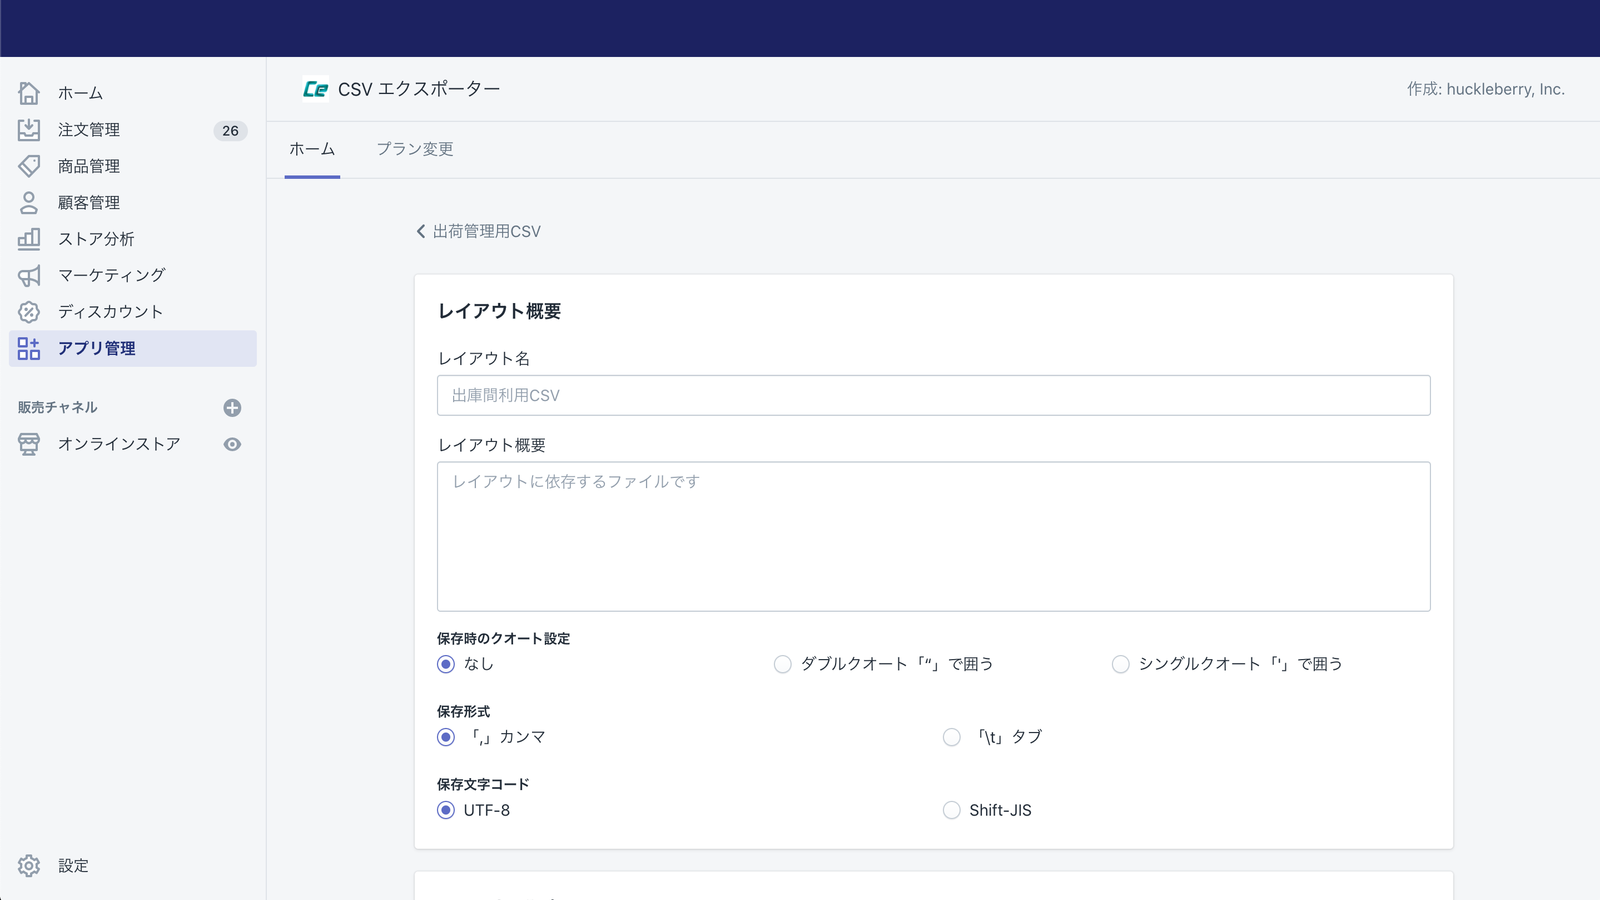The image size is (1600, 900).
Task: Click the store analytics bar chart icon
Action: 29,239
